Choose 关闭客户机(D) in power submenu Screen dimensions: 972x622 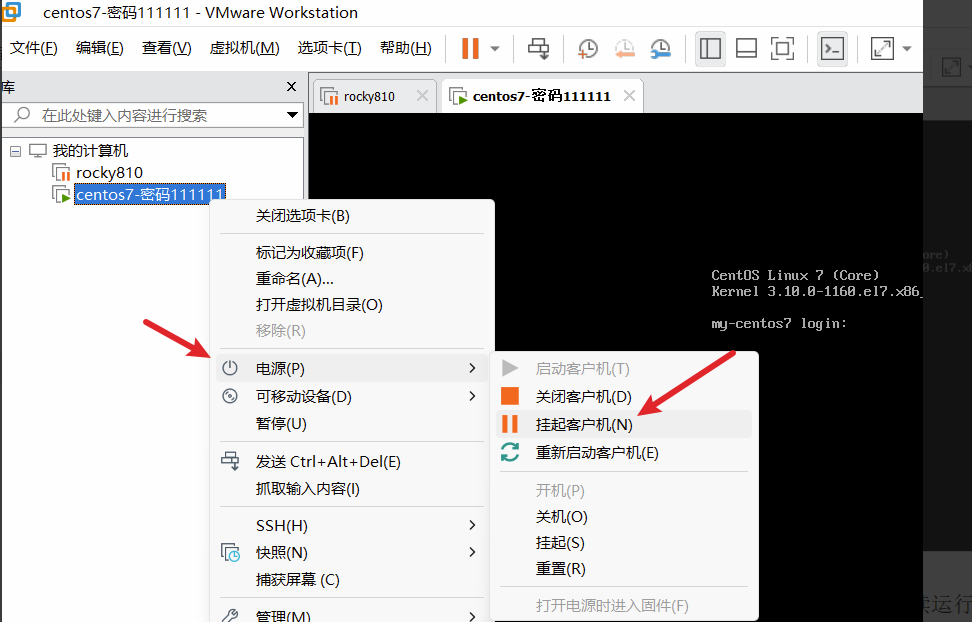(624, 396)
